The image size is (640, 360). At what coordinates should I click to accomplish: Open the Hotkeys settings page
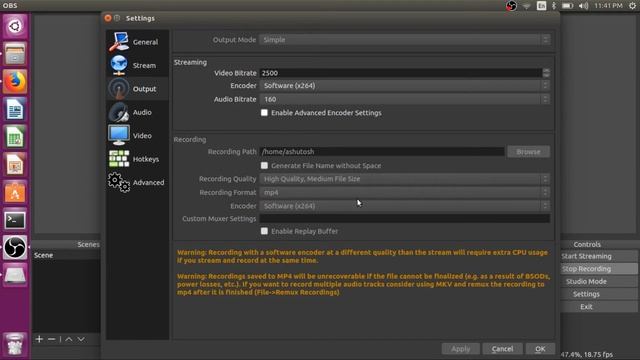(x=138, y=159)
